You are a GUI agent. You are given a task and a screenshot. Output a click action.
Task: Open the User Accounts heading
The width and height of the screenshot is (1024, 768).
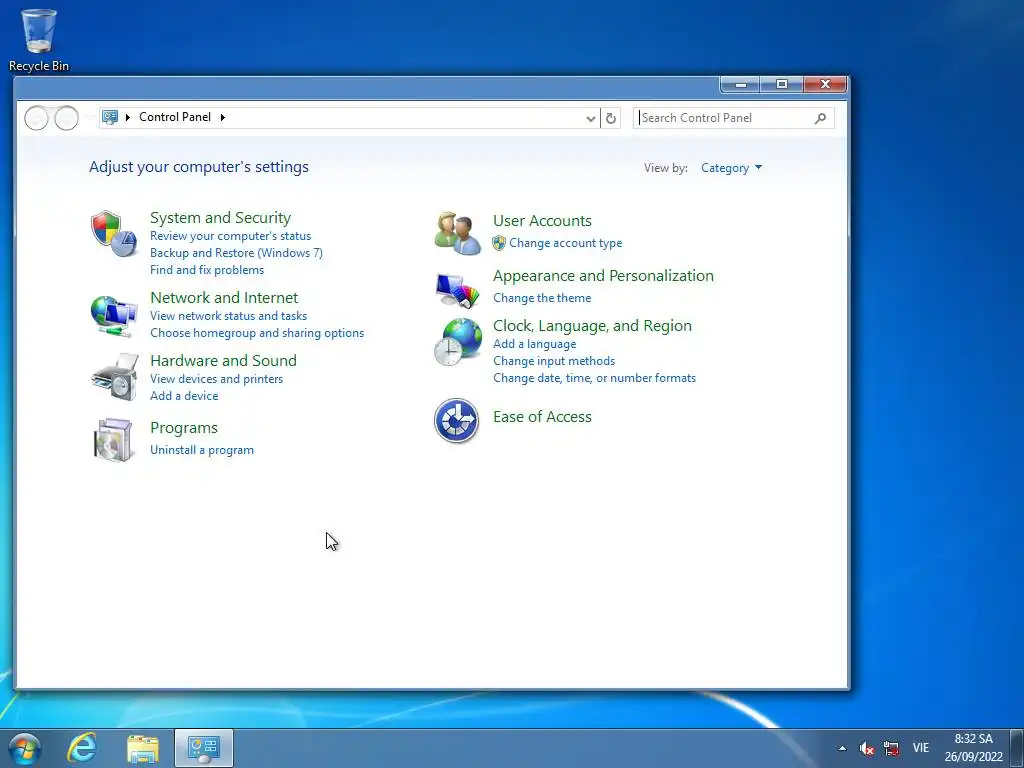(542, 221)
